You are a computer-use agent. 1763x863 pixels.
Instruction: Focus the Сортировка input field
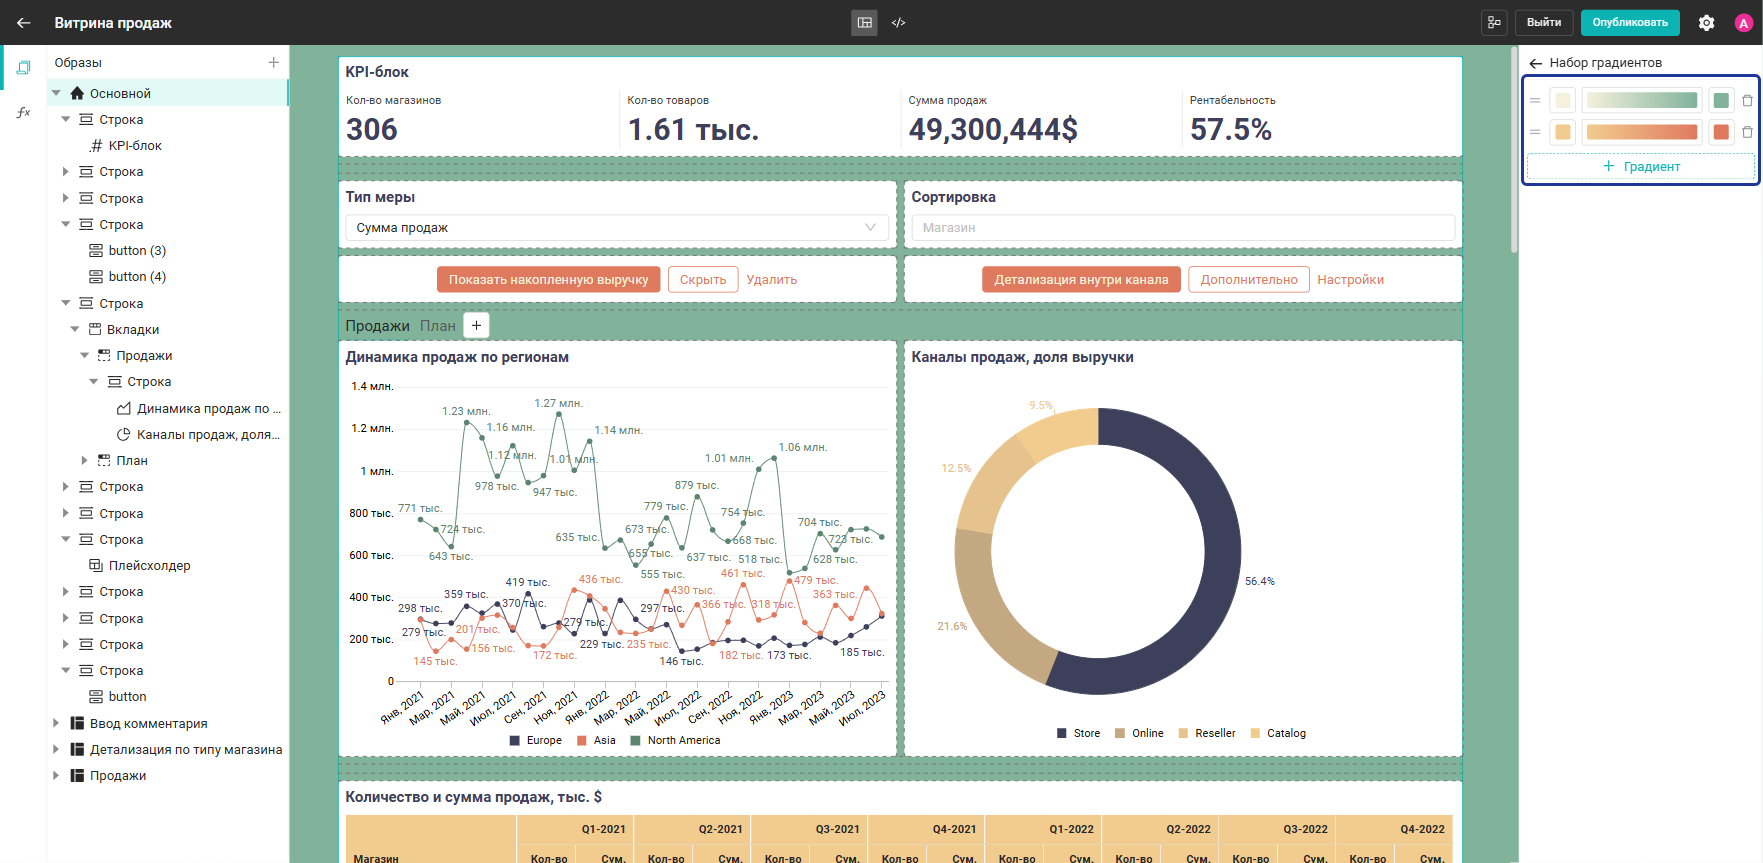[x=1183, y=228]
